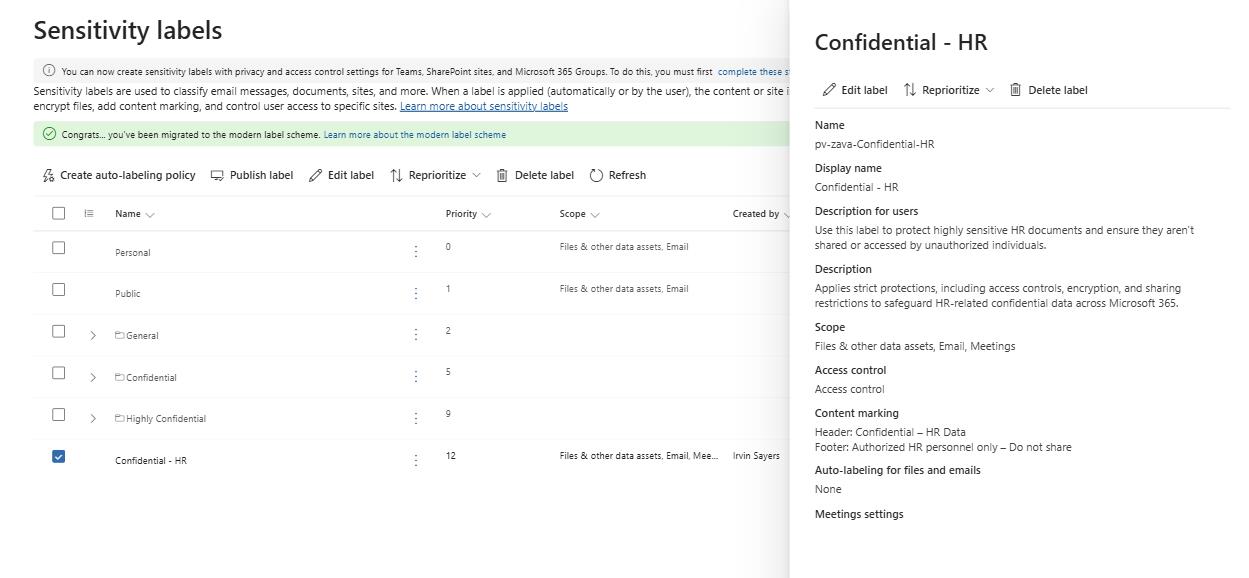Screen dimensions: 1249x578
Task: Click Delete label in details panel
Action: pyautogui.click(x=1048, y=90)
